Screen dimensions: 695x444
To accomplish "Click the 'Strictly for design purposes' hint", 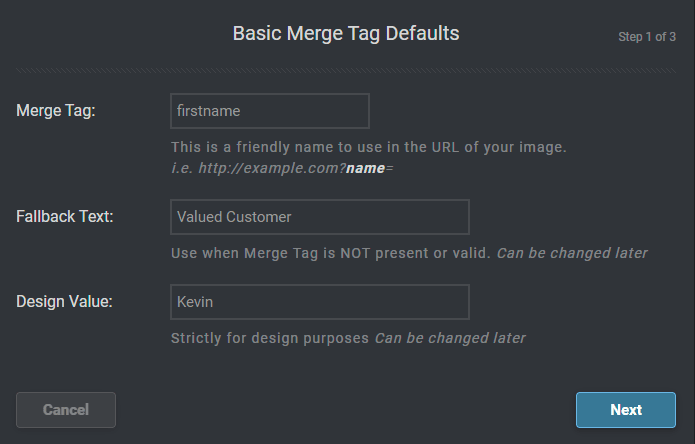I will (270, 338).
